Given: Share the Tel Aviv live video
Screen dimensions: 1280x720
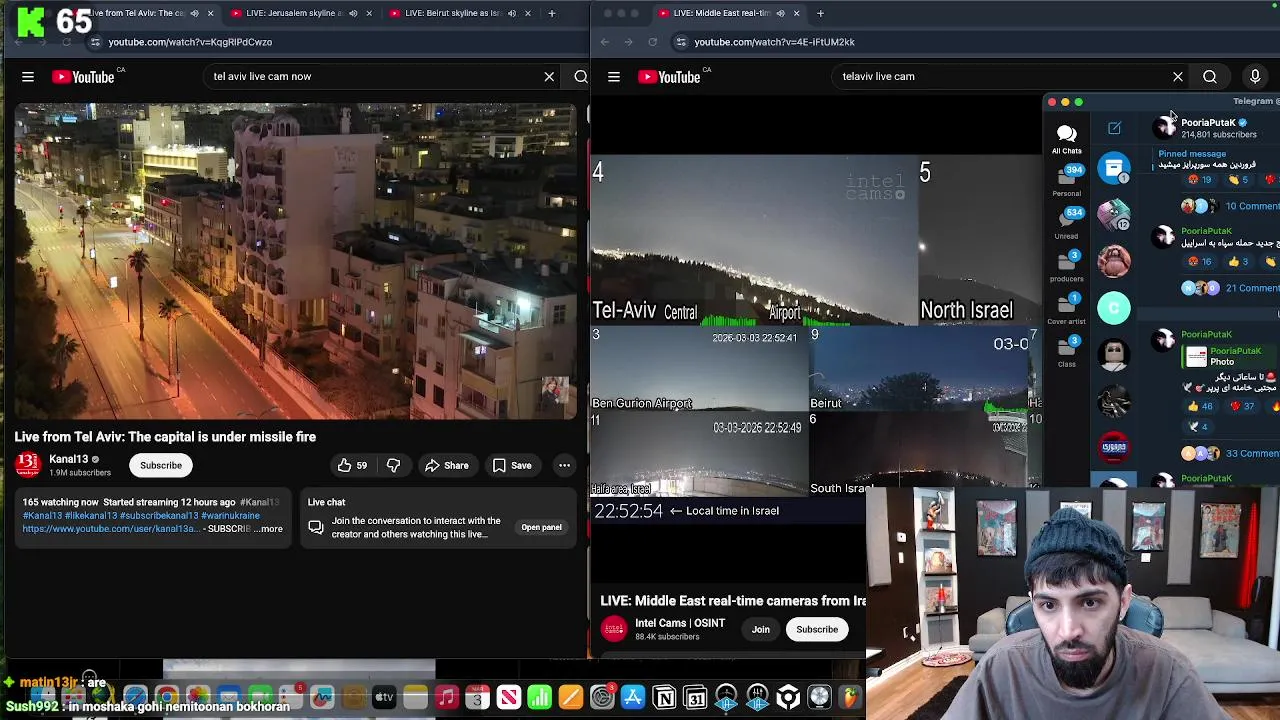Looking at the screenshot, I should click(446, 465).
